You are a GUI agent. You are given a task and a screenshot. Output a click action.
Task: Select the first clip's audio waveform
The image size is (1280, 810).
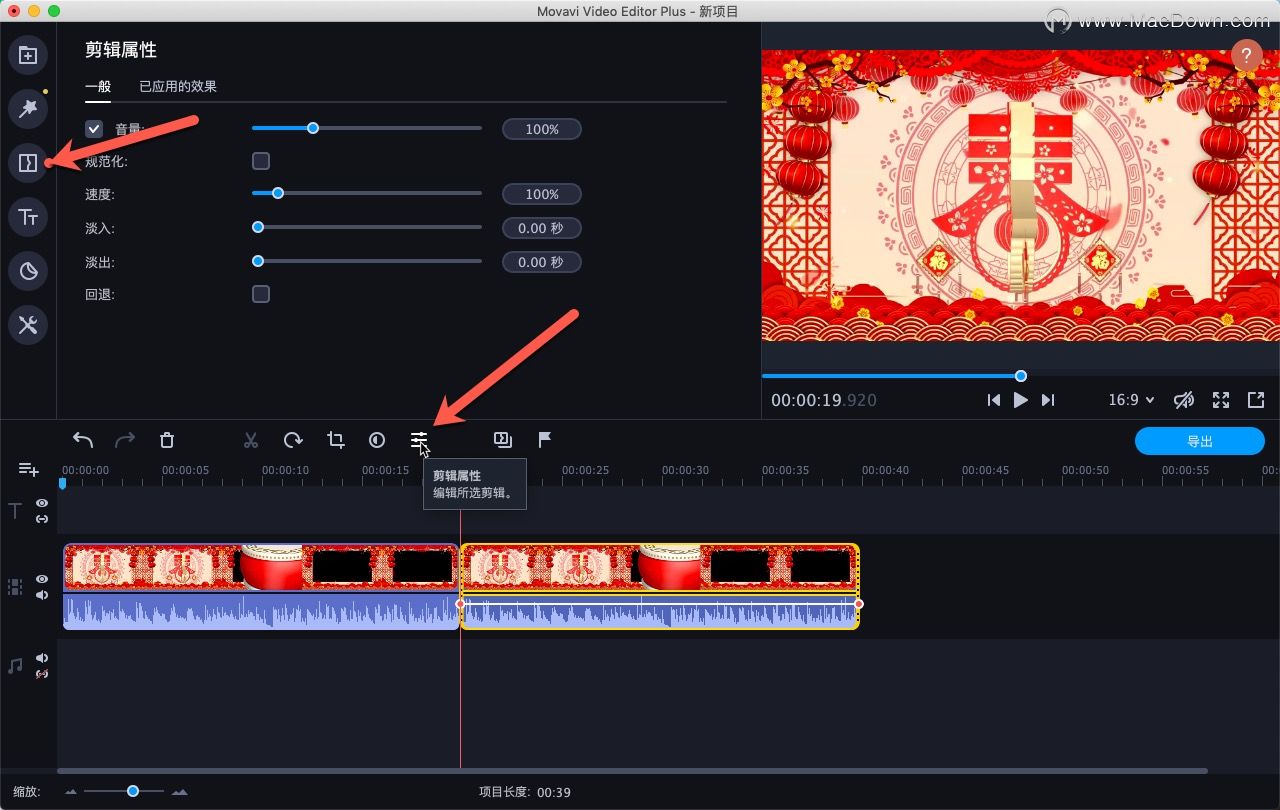(x=261, y=611)
